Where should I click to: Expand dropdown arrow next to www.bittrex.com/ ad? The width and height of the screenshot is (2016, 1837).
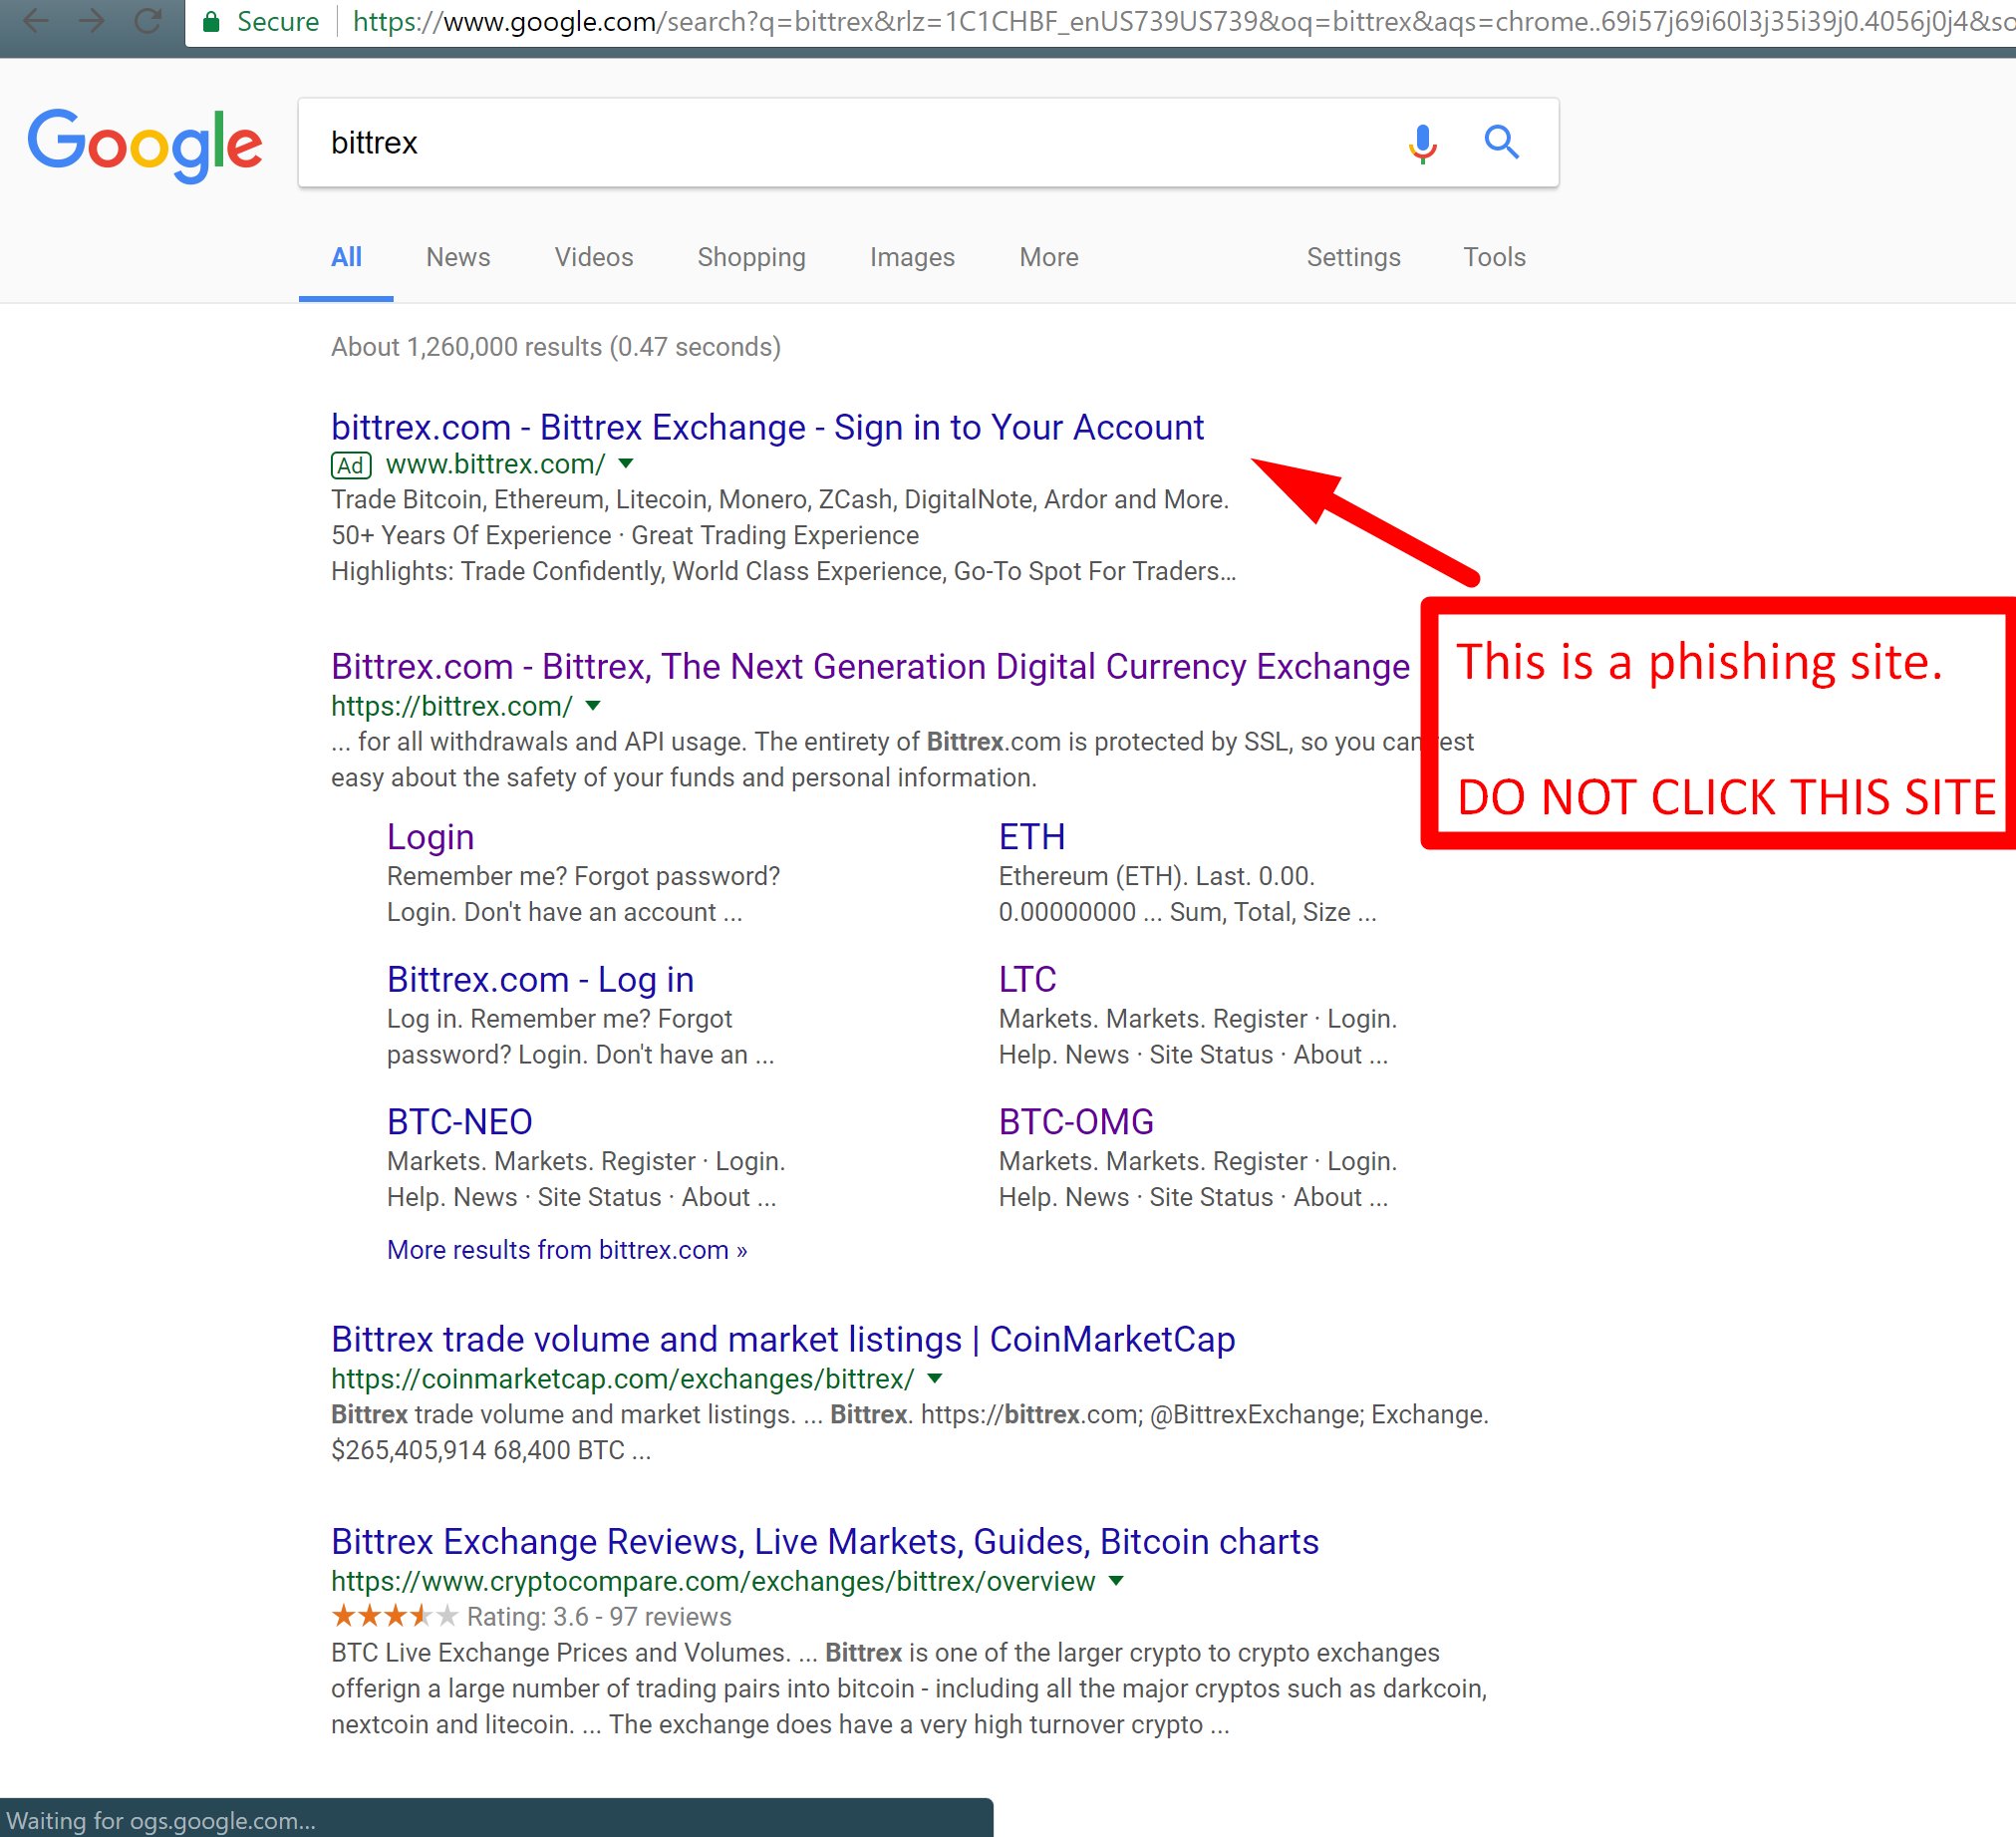[x=626, y=464]
